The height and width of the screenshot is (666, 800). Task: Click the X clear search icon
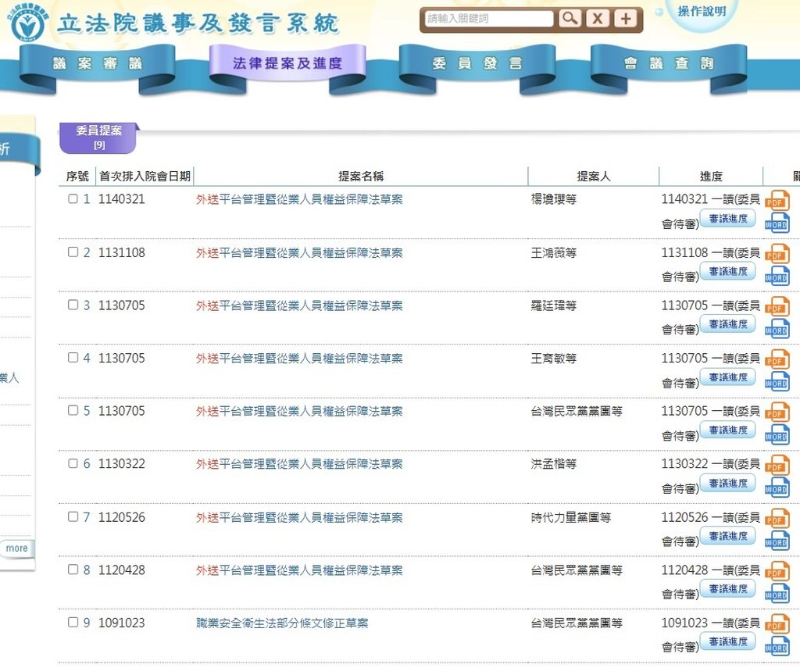(x=597, y=19)
